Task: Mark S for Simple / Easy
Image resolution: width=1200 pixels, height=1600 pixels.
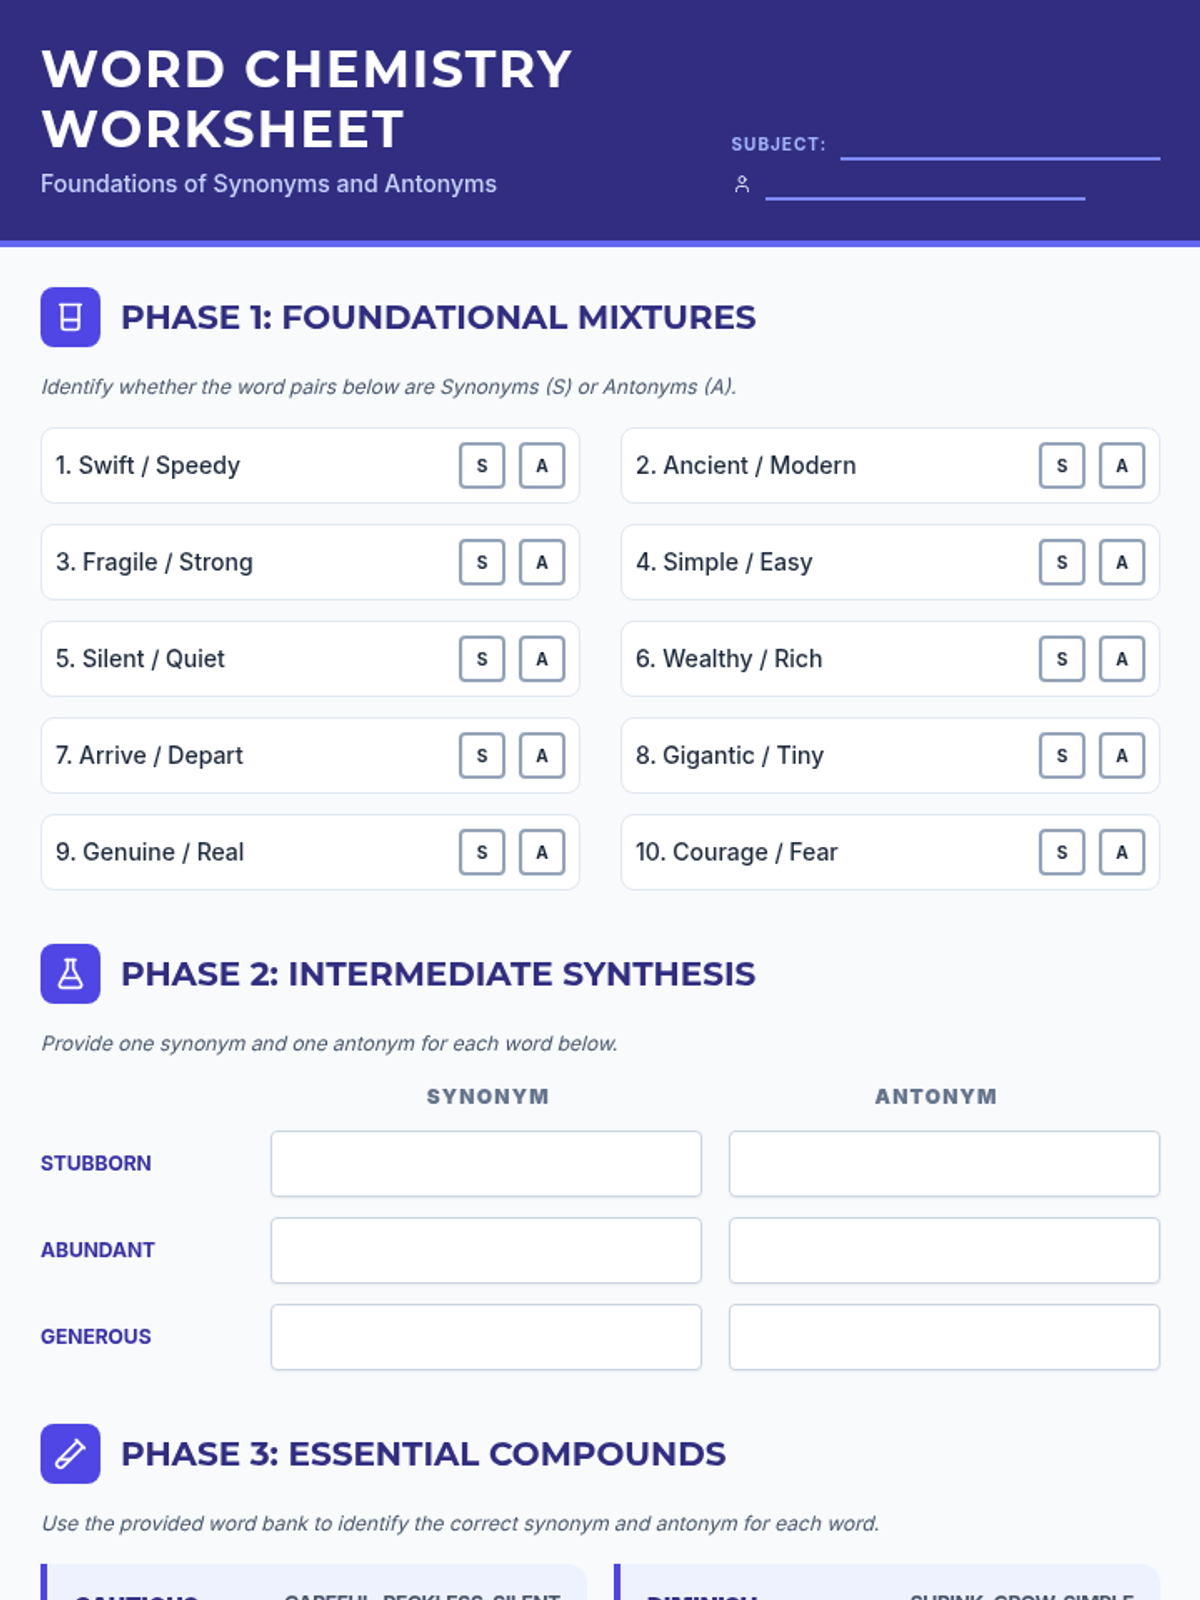Action: [1062, 562]
